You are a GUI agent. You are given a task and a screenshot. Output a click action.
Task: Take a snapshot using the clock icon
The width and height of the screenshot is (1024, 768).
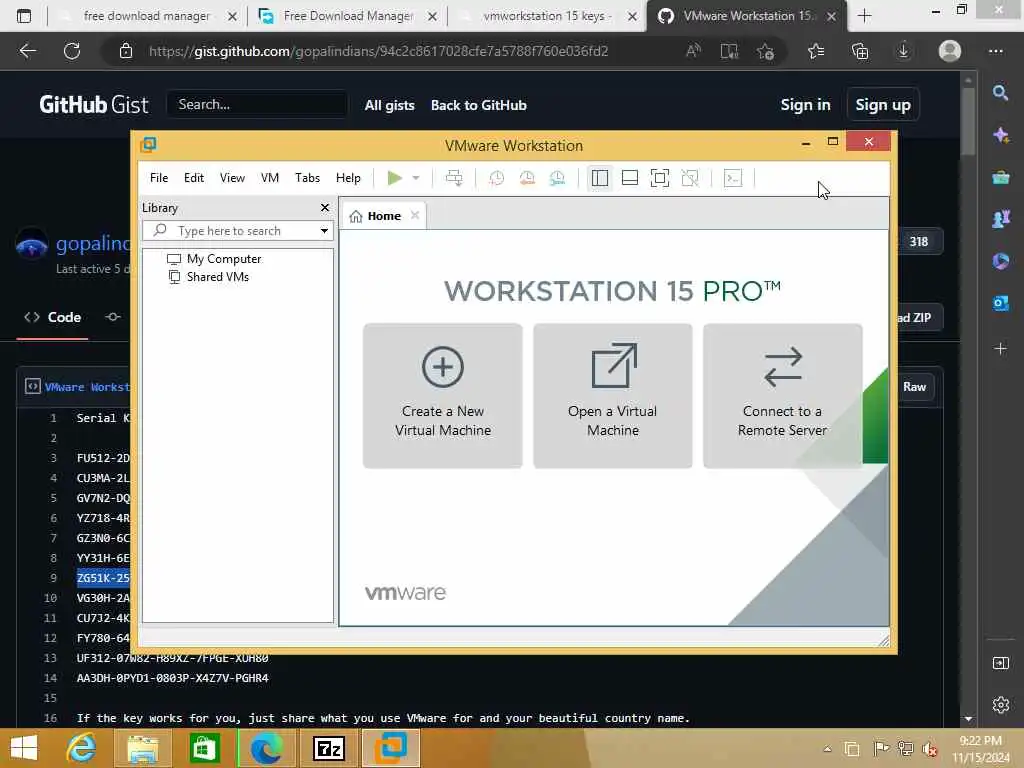(496, 178)
